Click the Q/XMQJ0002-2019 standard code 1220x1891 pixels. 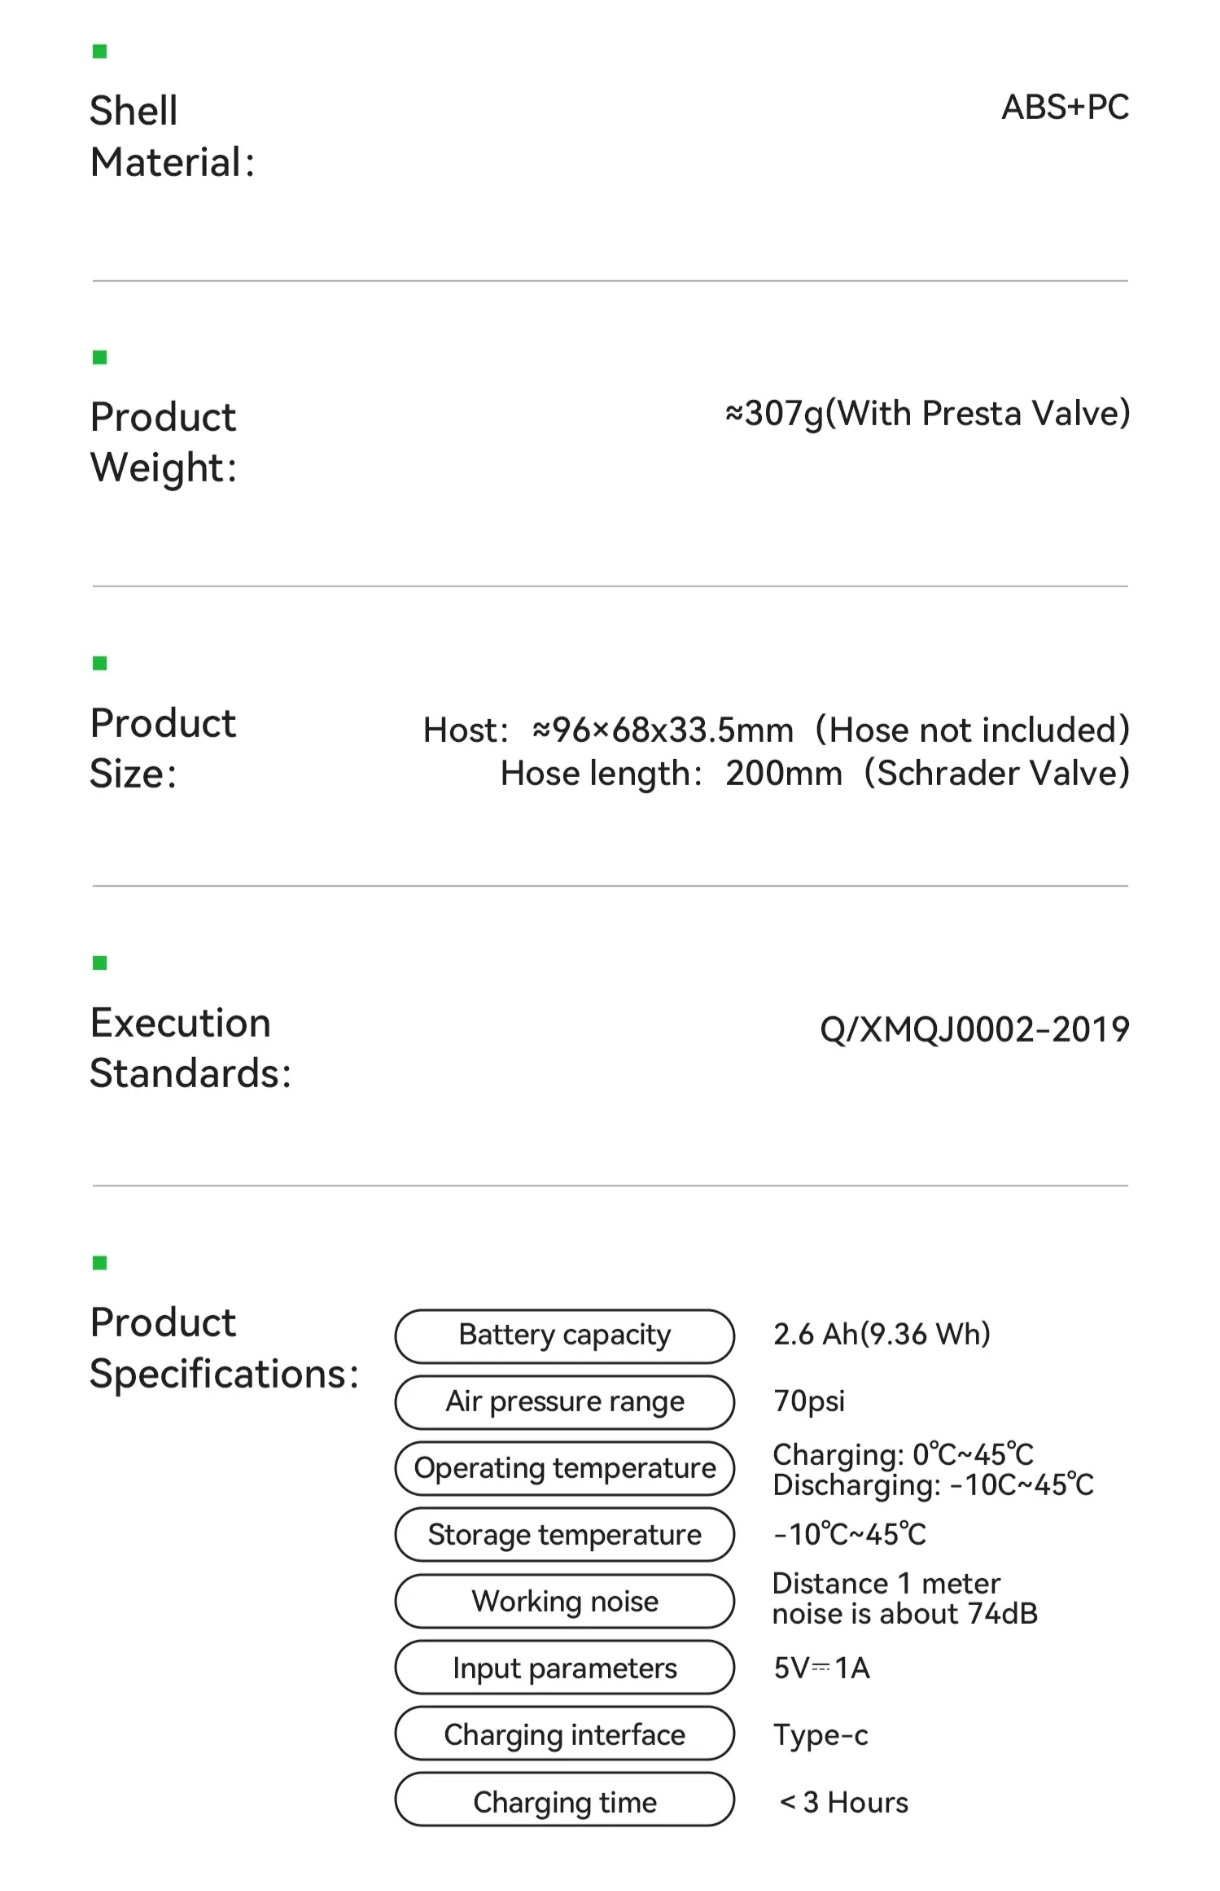(x=975, y=1029)
